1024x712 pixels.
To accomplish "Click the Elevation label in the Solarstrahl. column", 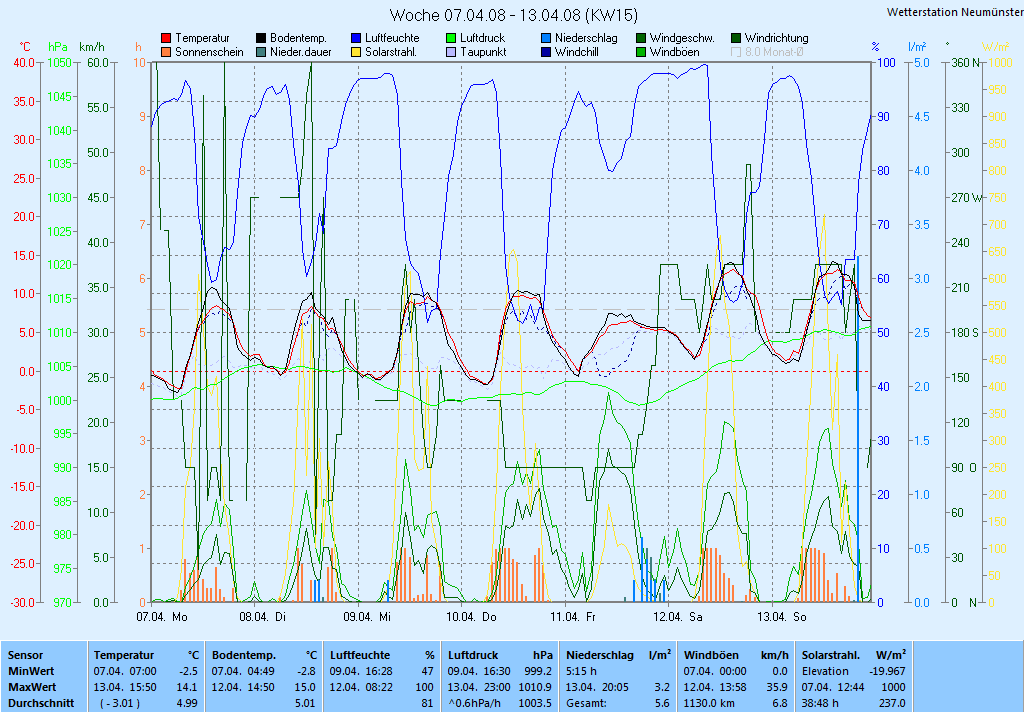I will tap(825, 671).
